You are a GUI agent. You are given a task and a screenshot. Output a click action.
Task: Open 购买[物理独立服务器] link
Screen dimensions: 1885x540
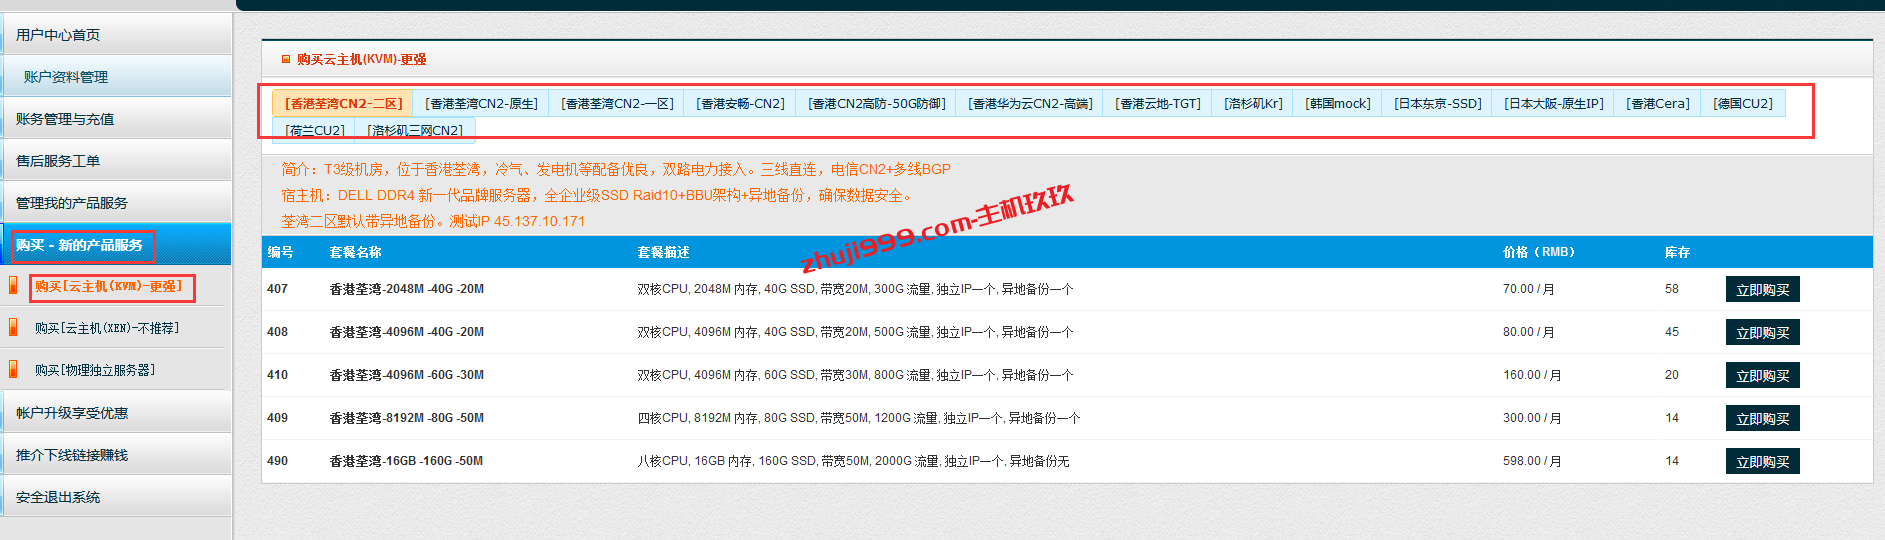pos(95,370)
